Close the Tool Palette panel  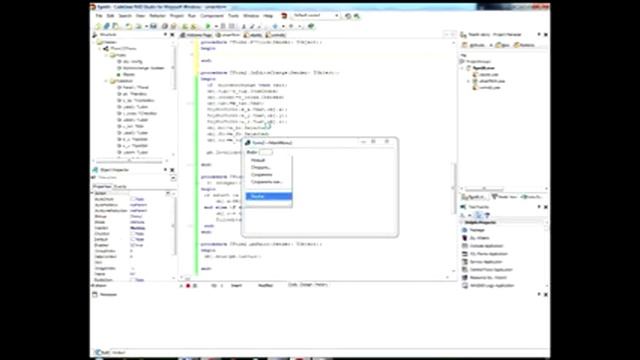[546, 207]
